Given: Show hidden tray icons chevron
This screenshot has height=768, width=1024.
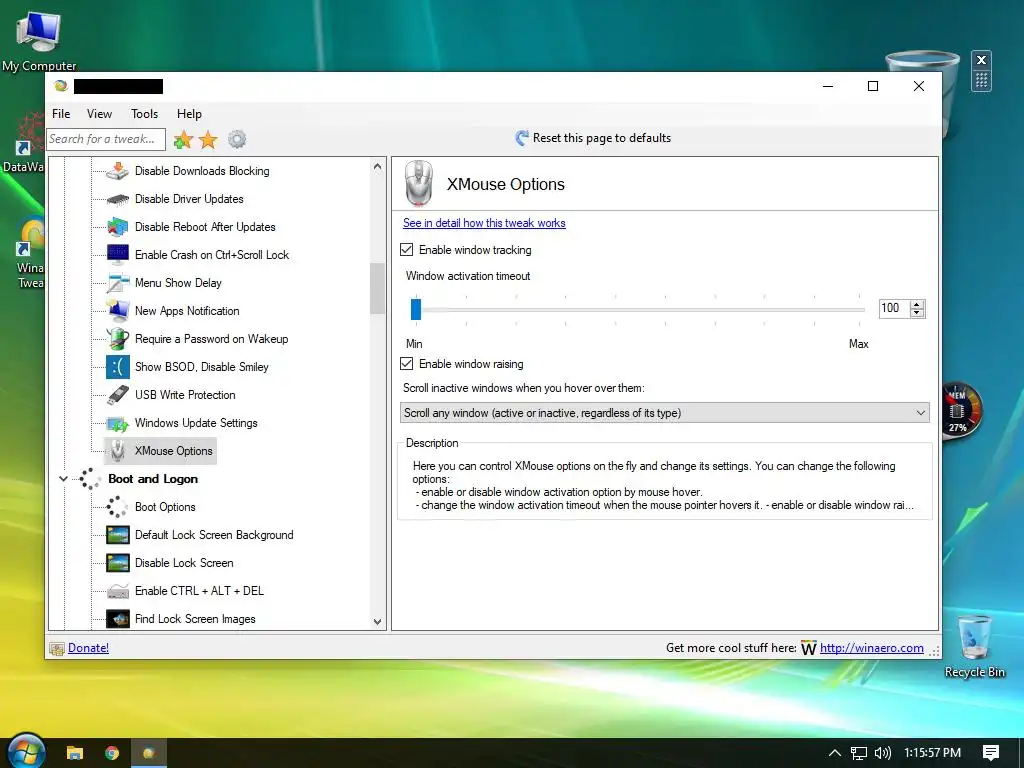Looking at the screenshot, I should tap(835, 753).
